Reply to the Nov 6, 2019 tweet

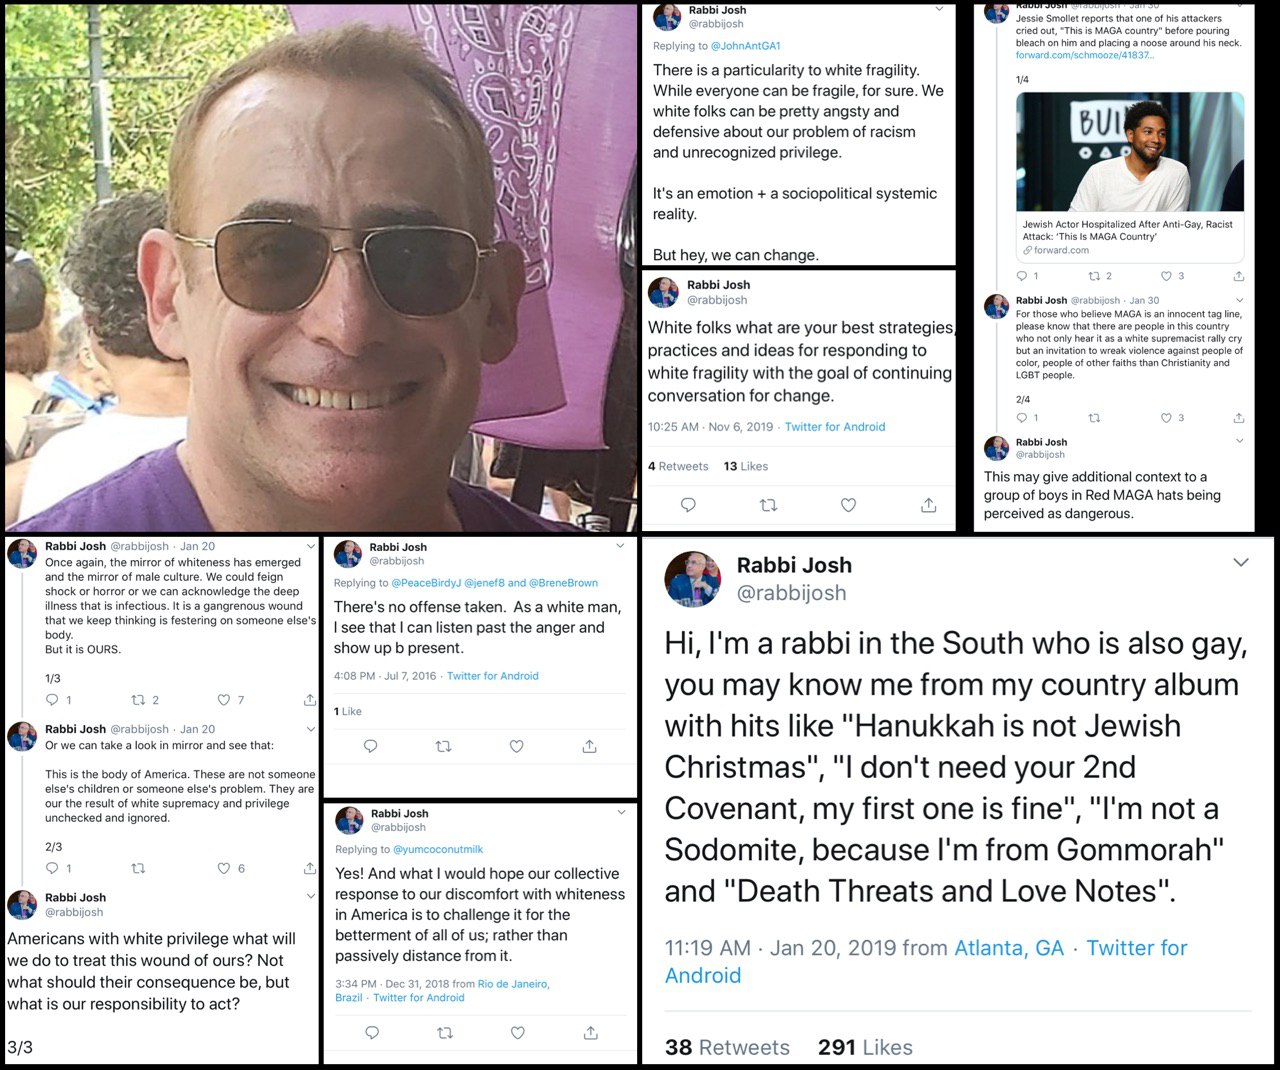688,505
